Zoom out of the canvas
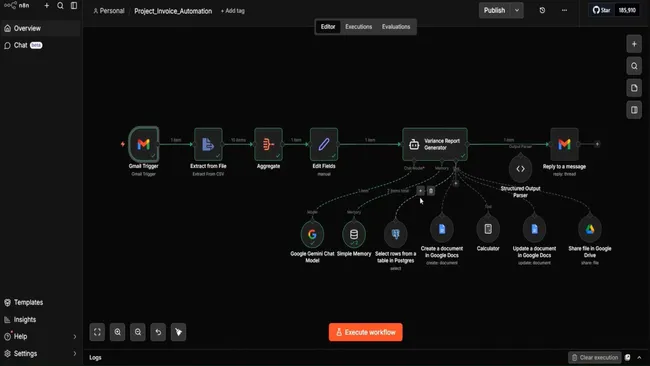Viewport: 650px width, 366px height. (138, 332)
